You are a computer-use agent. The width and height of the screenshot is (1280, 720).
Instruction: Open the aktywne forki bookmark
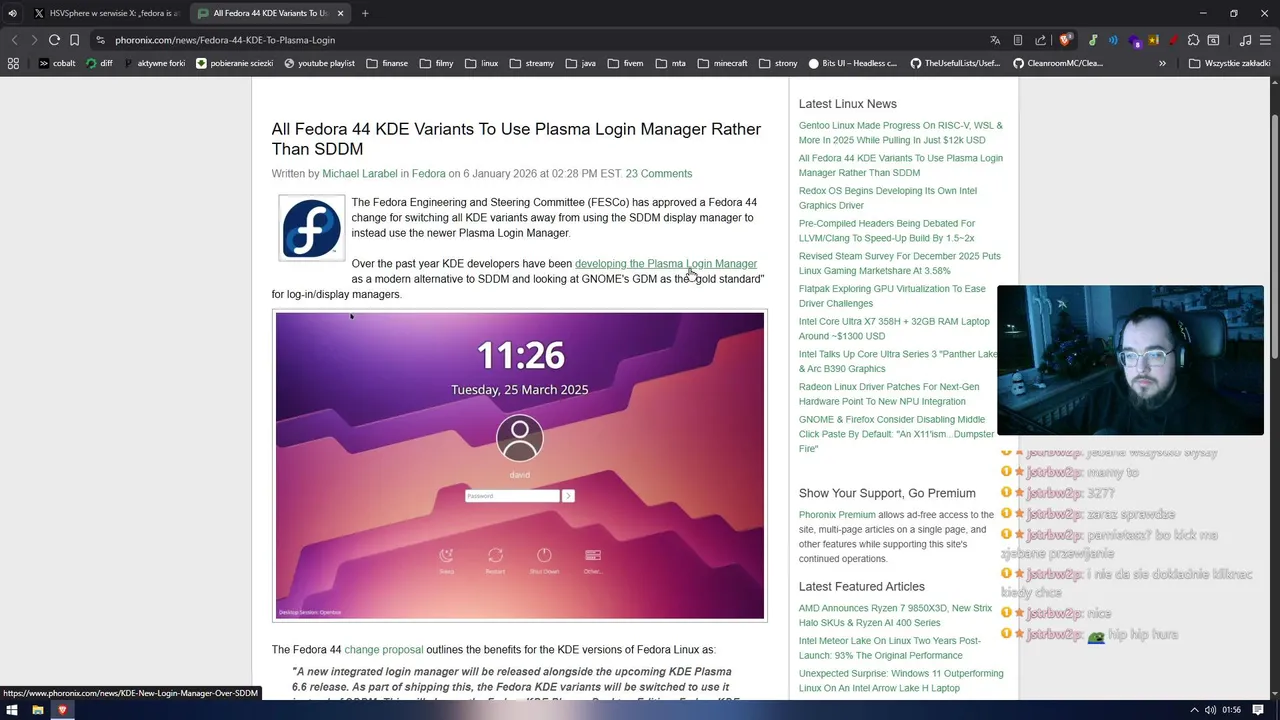155,63
